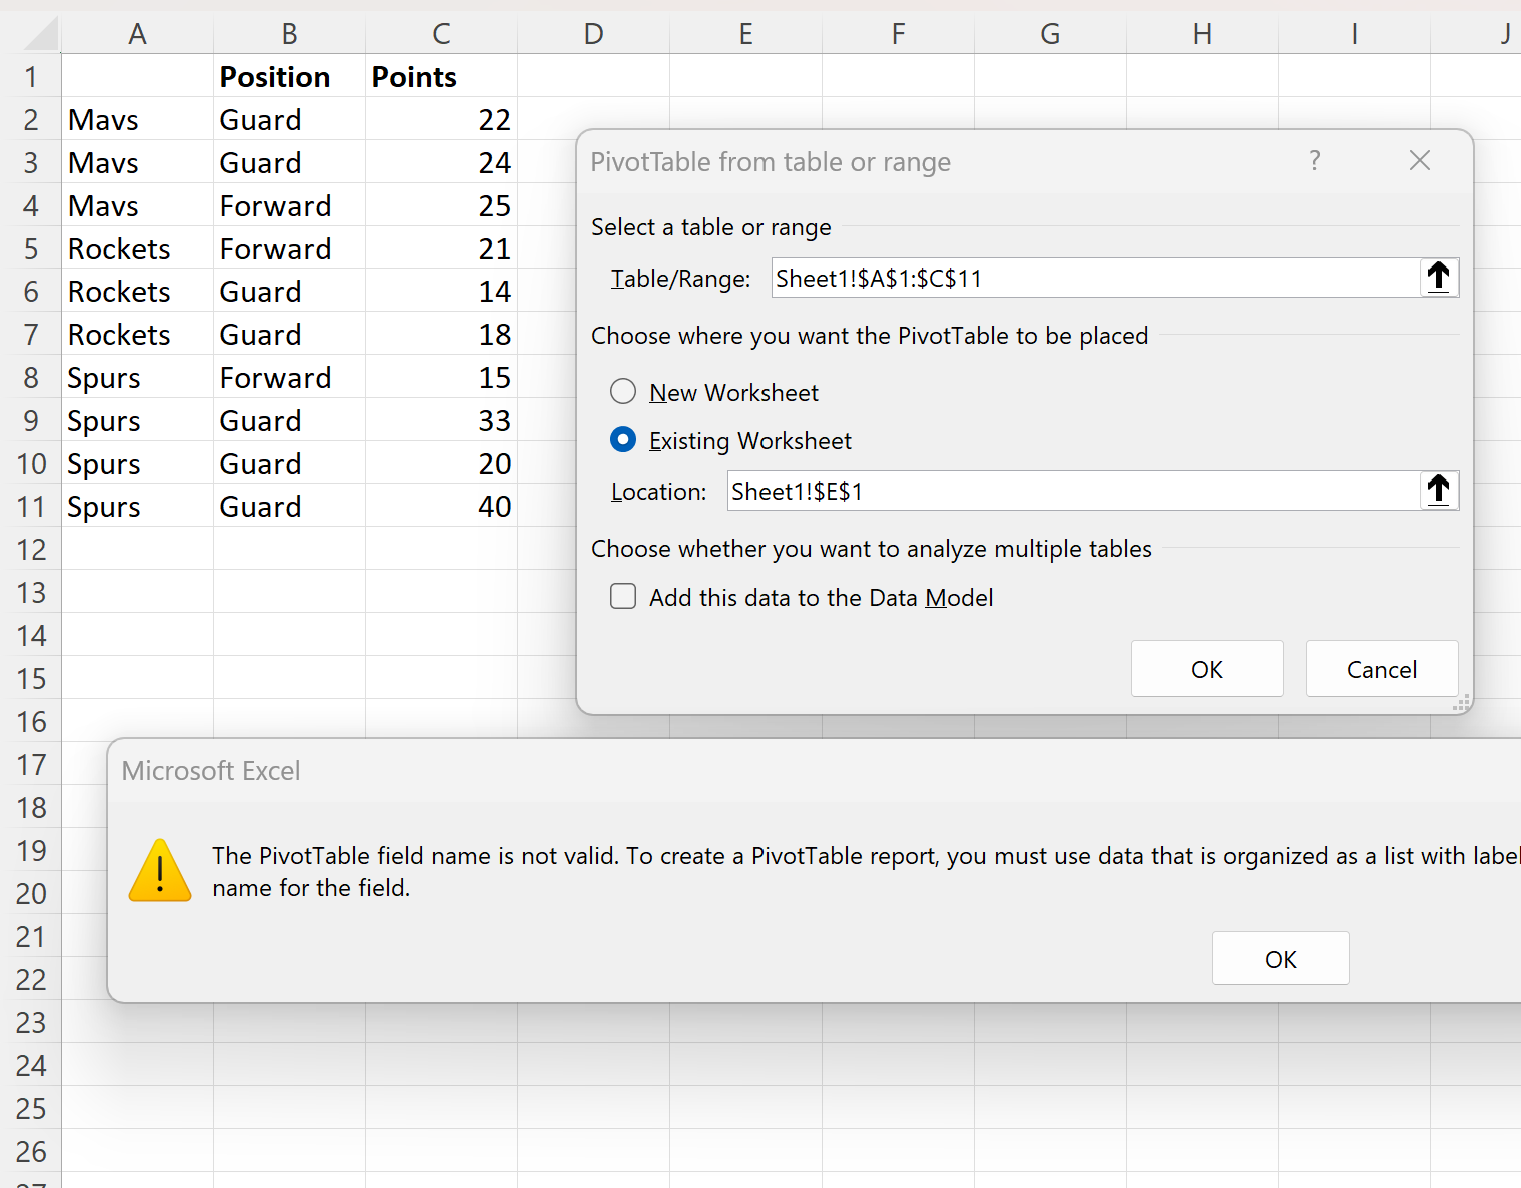Click the PivotTable dialog title bar
Viewport: 1521px width, 1188px height.
pos(900,161)
